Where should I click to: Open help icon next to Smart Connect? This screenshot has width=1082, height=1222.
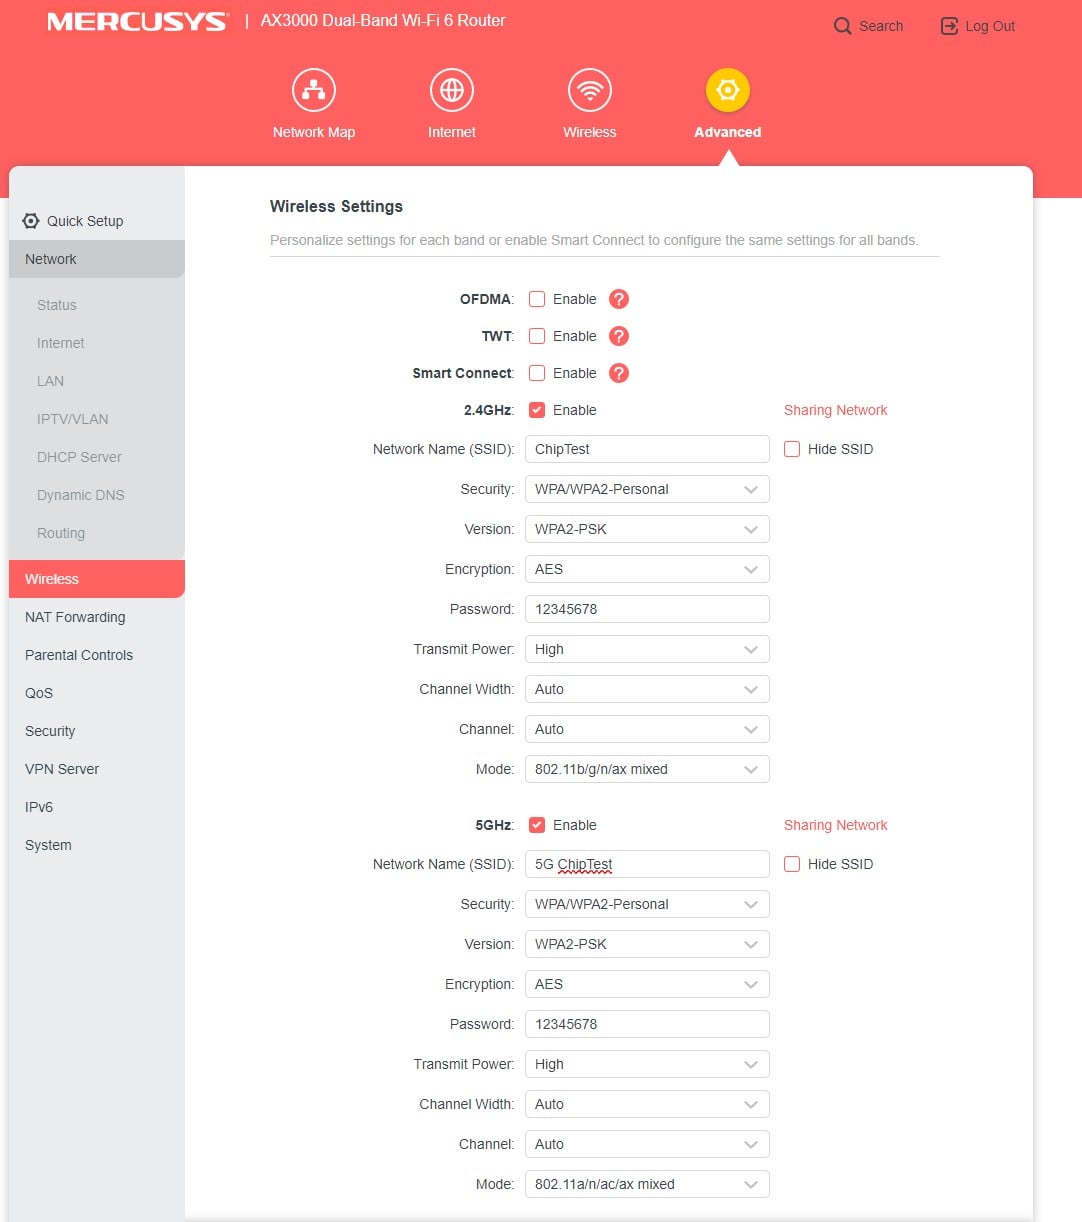619,373
